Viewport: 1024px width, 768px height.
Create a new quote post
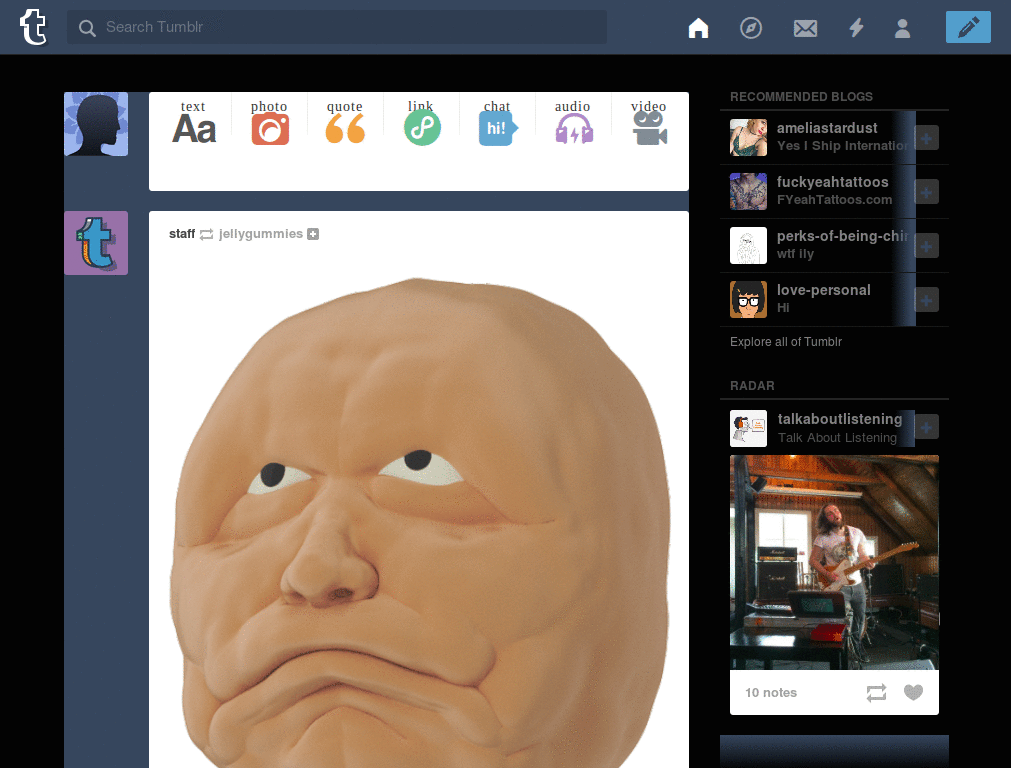tap(345, 122)
